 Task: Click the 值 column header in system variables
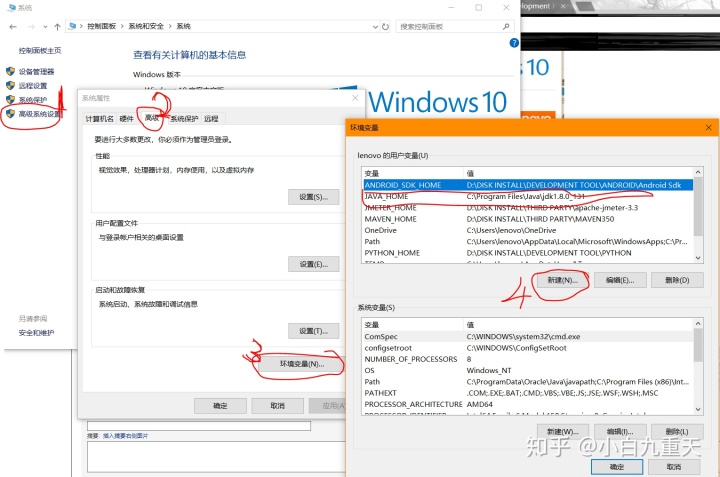tap(579, 325)
